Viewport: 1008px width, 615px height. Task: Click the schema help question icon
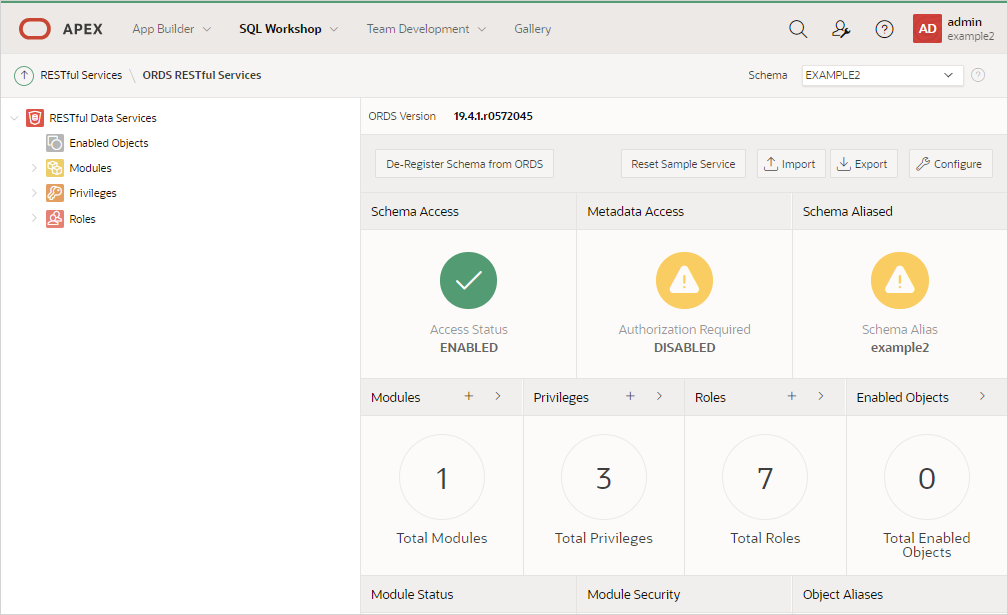978,75
